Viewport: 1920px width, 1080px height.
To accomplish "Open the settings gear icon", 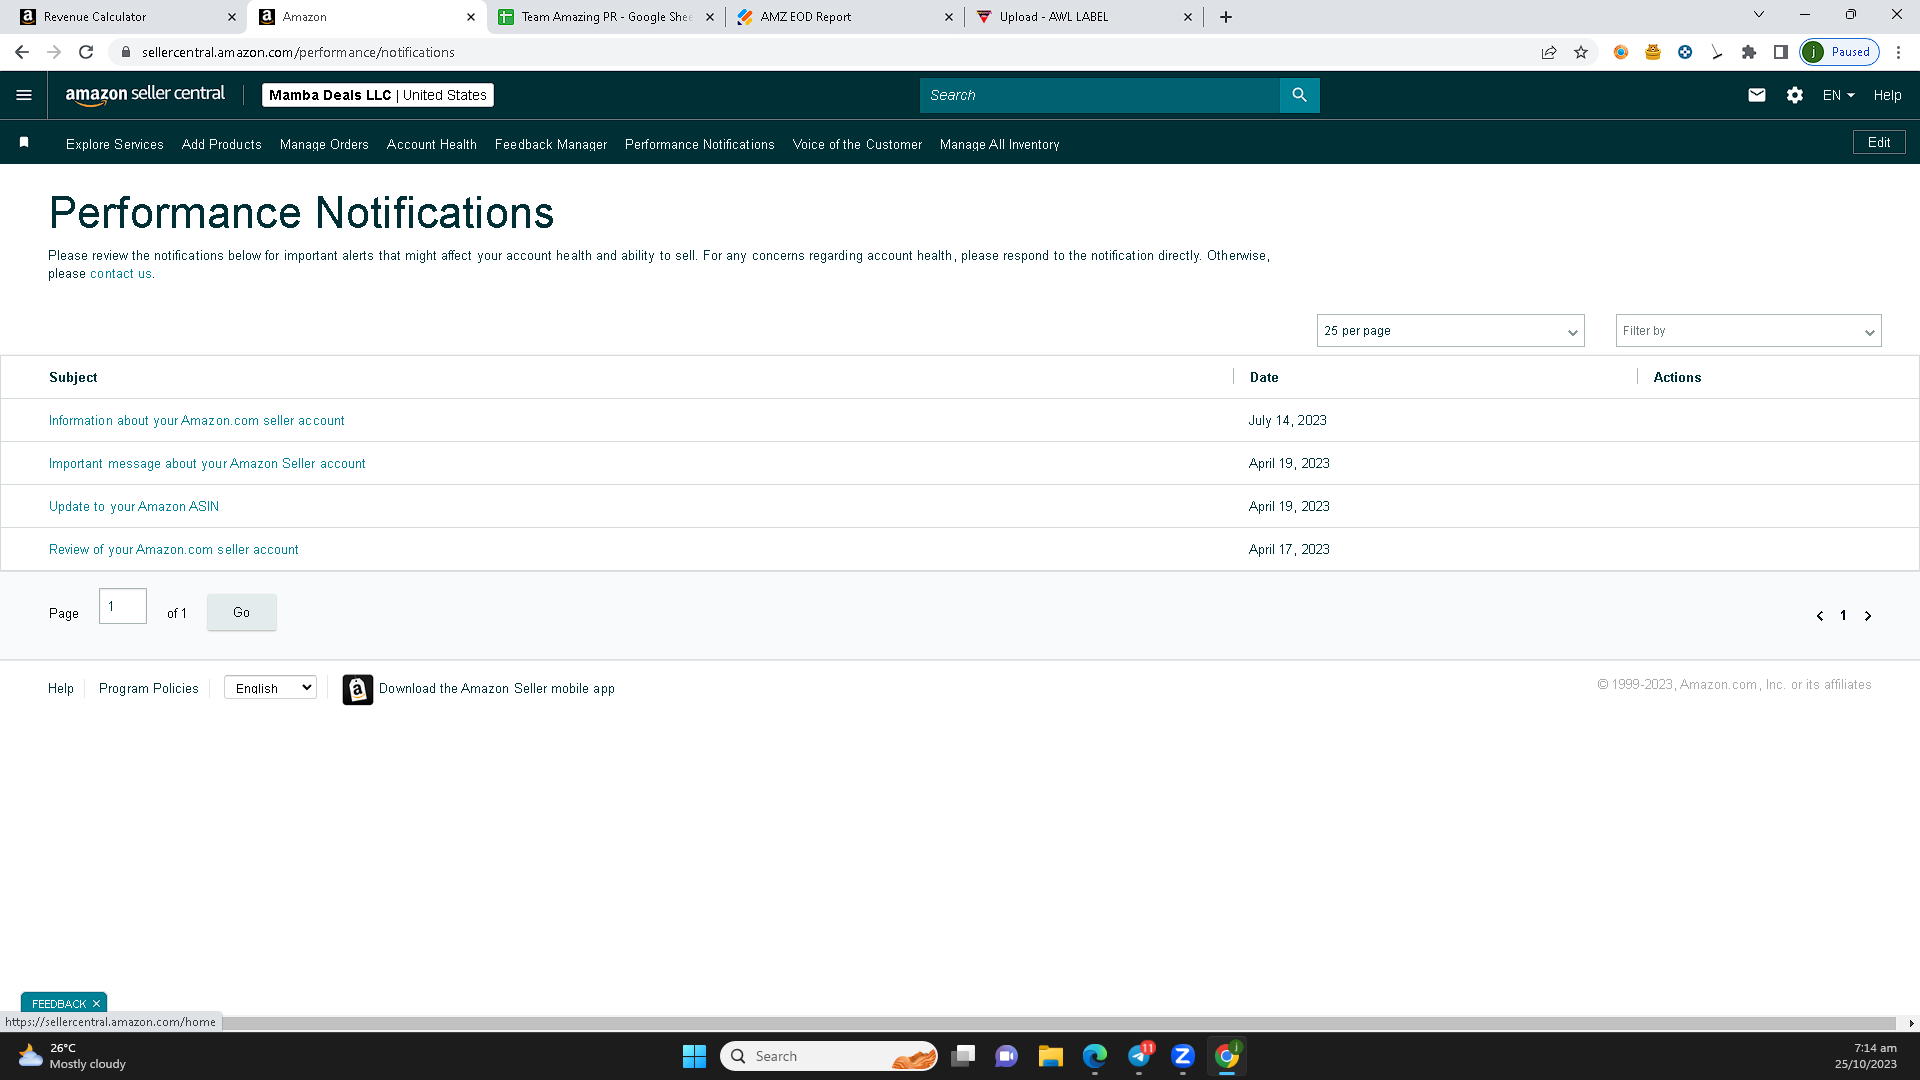I will [x=1795, y=95].
